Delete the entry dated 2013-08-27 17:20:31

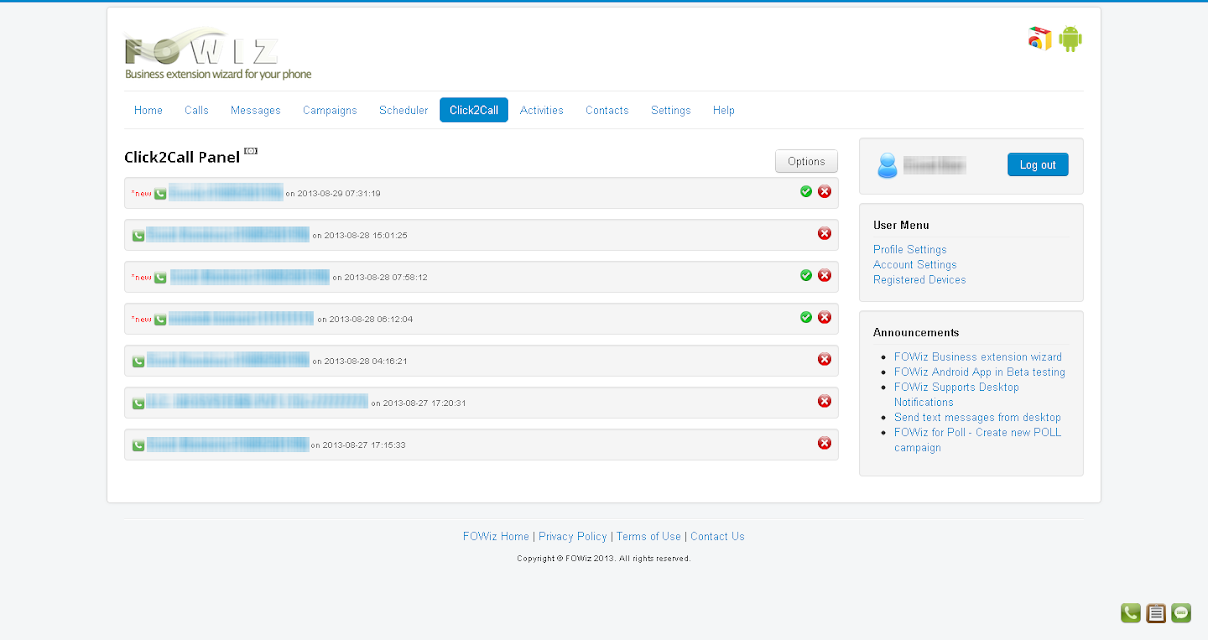[824, 401]
